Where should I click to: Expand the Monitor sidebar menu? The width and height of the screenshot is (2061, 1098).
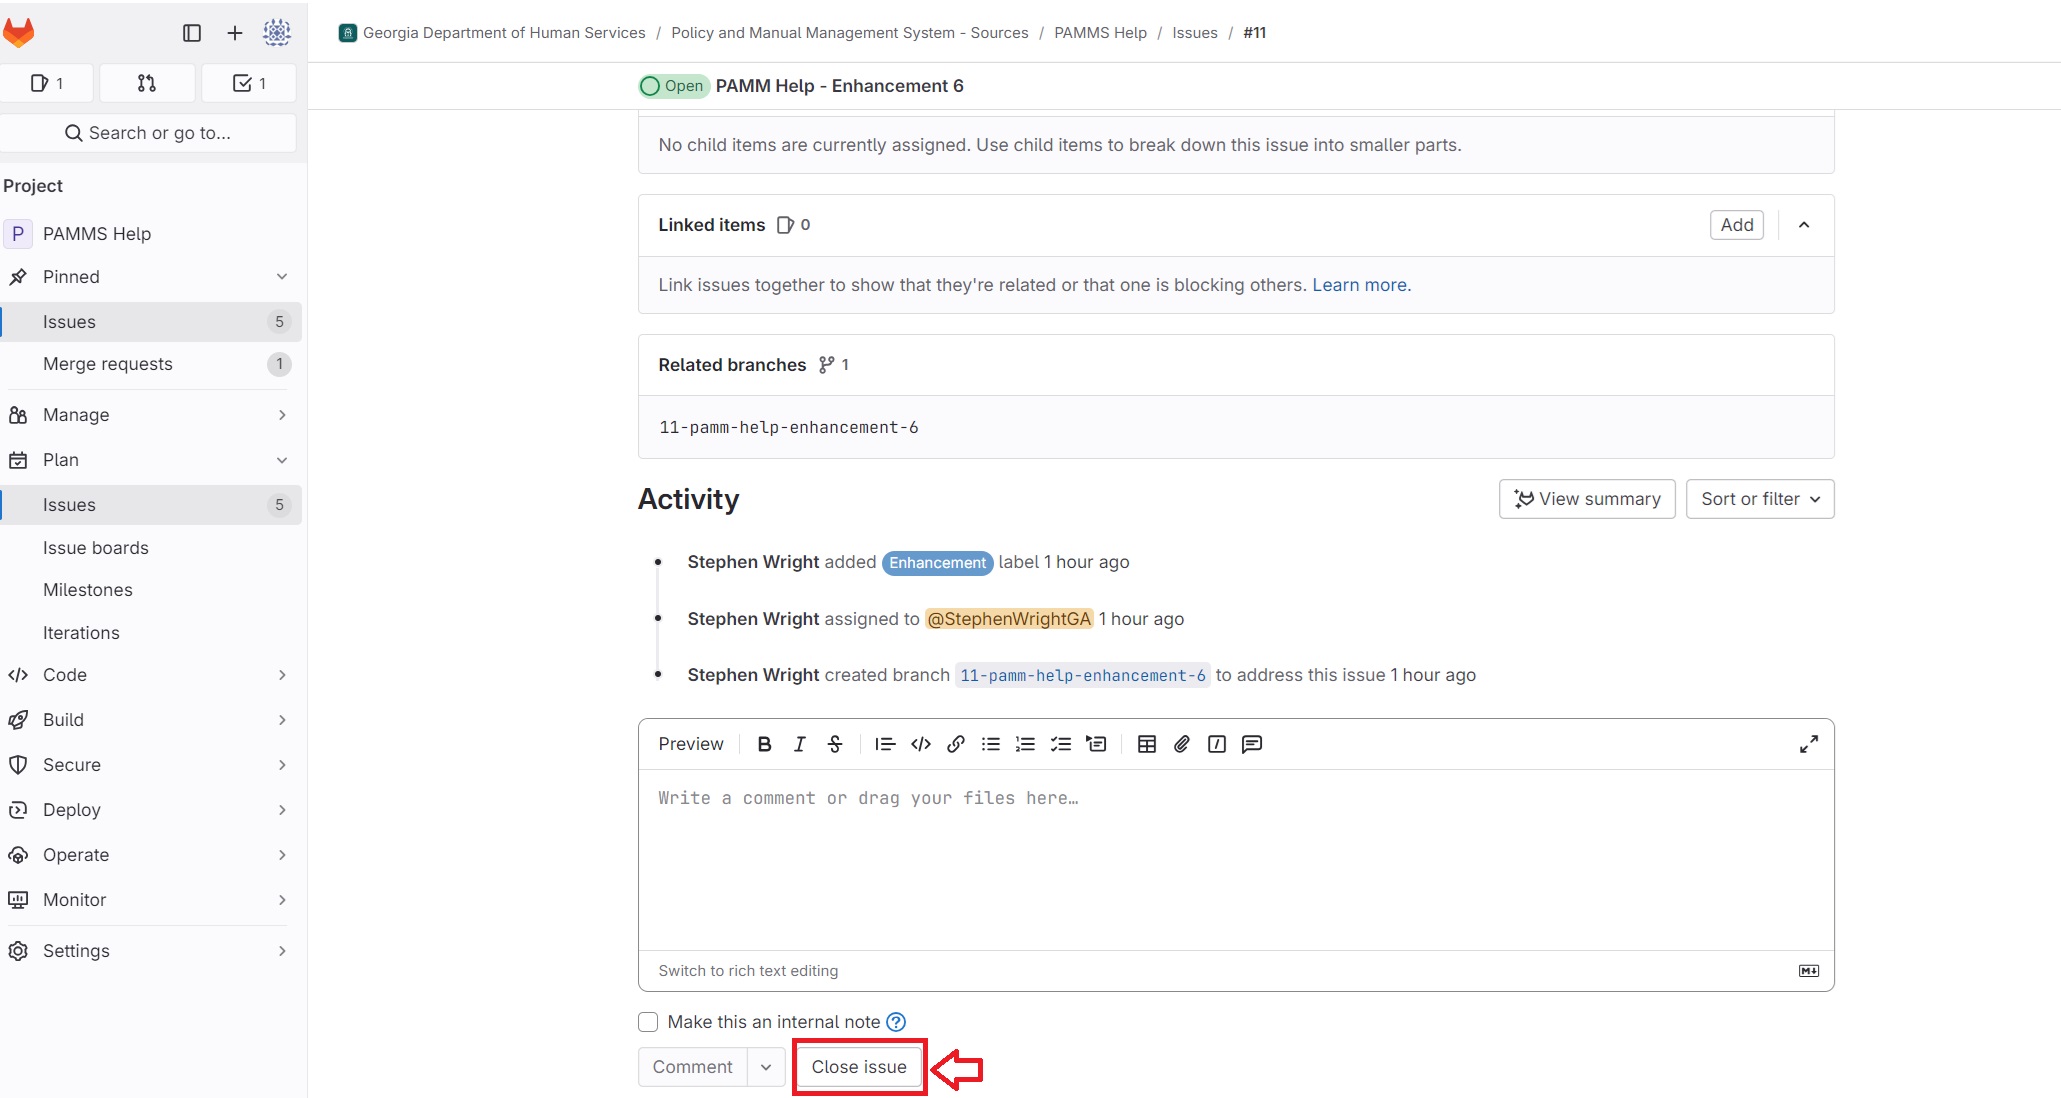click(150, 900)
